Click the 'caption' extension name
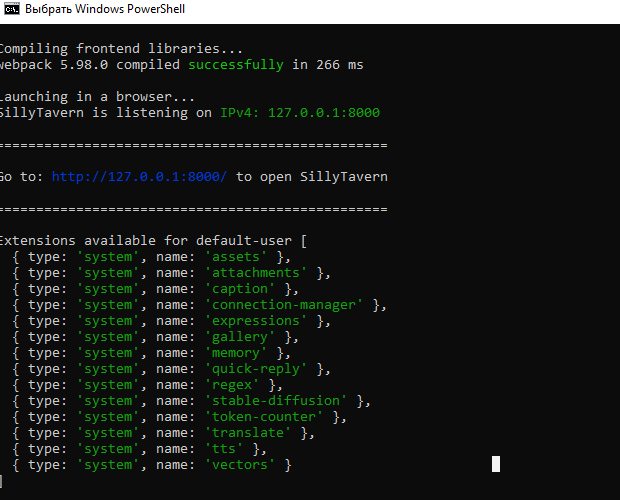This screenshot has height=500, width=620. pos(240,289)
